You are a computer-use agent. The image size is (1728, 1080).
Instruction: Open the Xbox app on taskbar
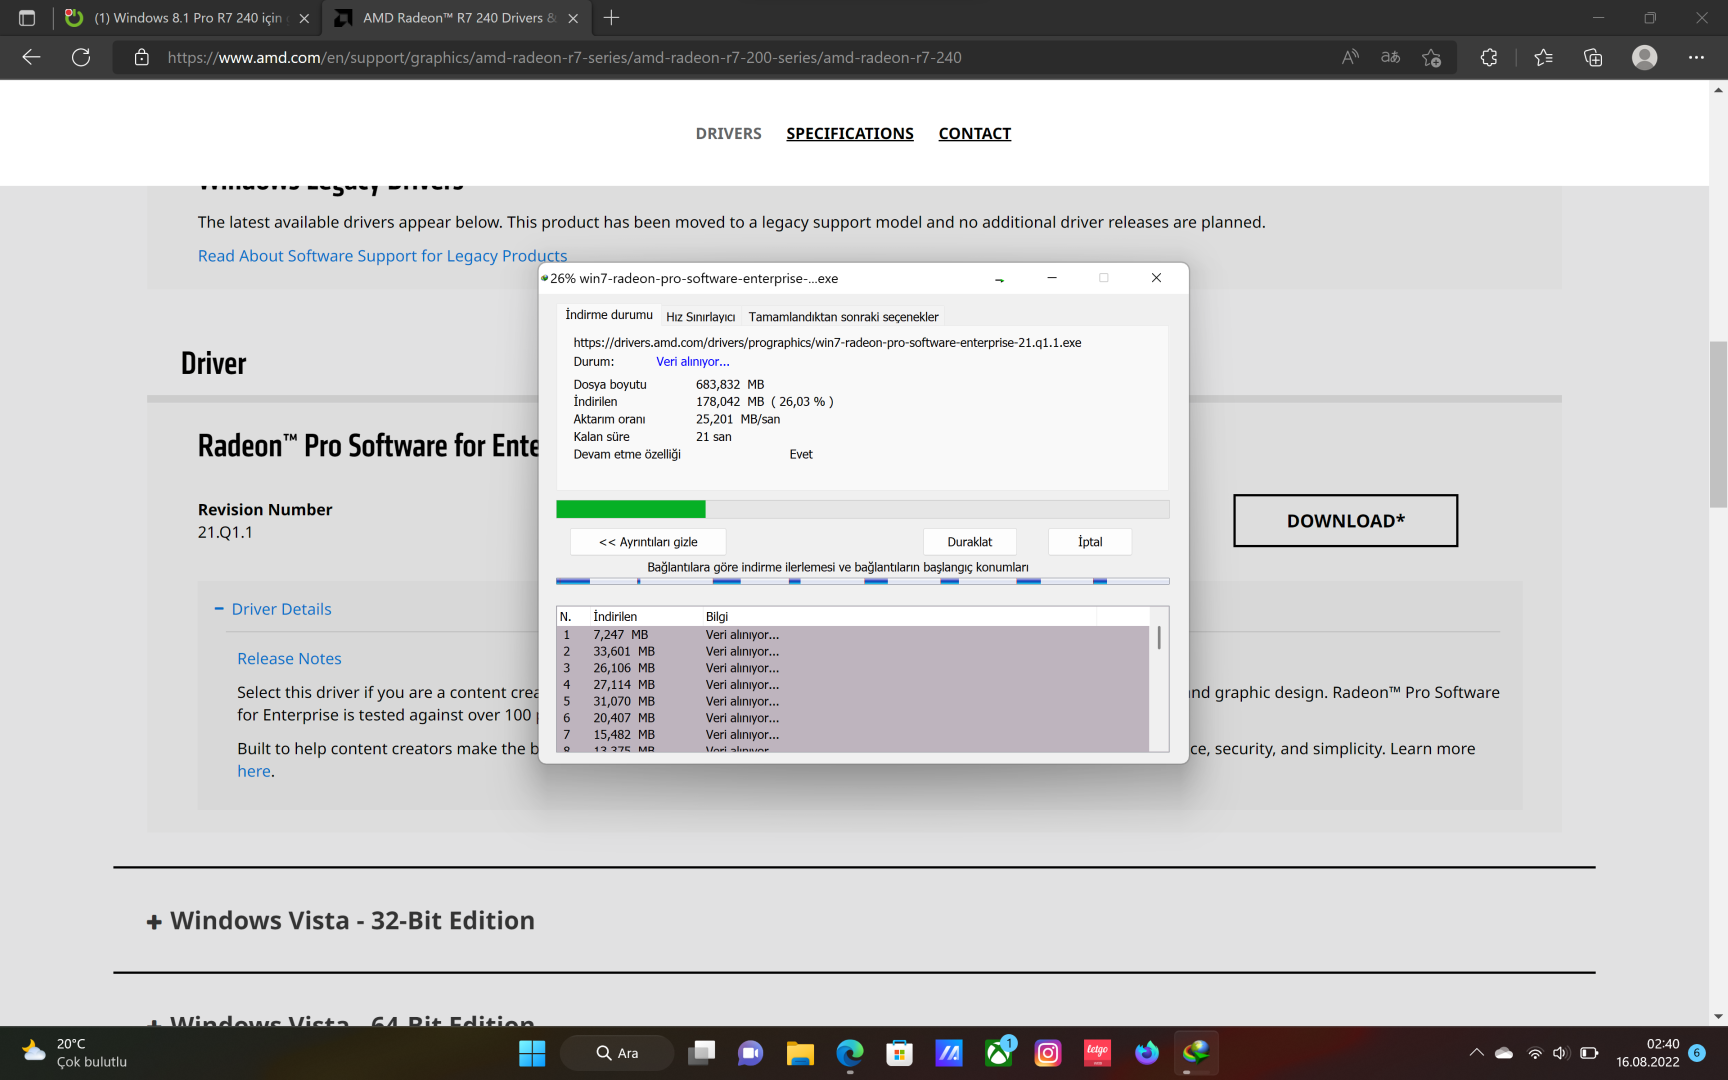(x=998, y=1053)
